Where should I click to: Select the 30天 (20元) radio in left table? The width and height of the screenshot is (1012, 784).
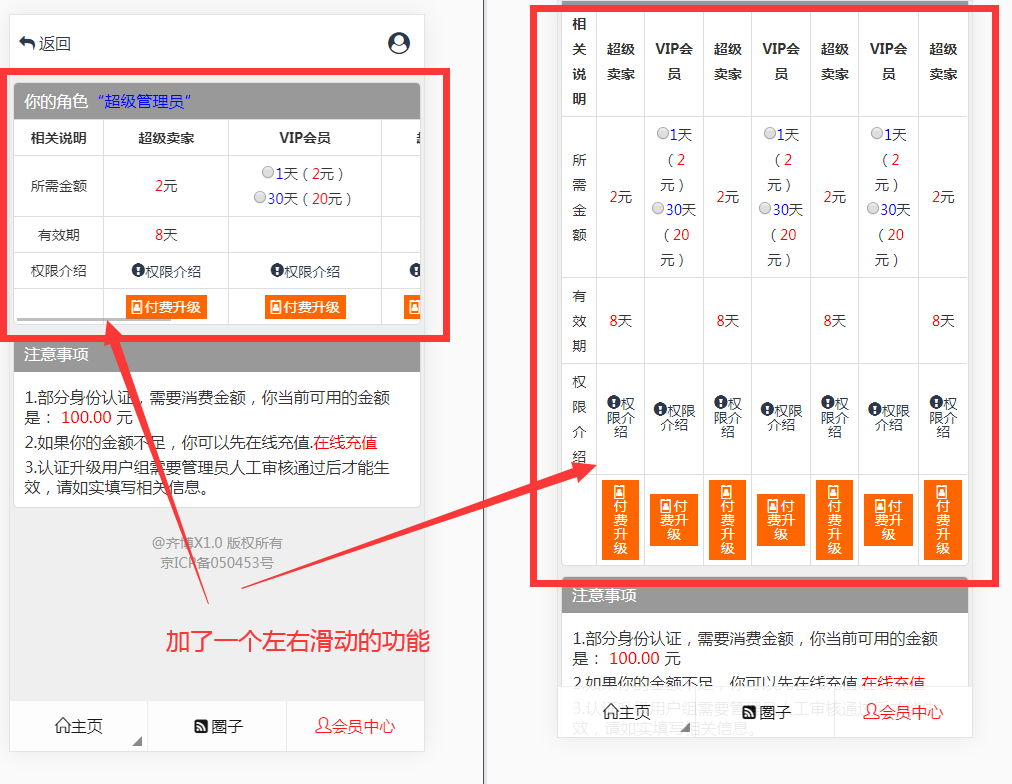tap(260, 198)
